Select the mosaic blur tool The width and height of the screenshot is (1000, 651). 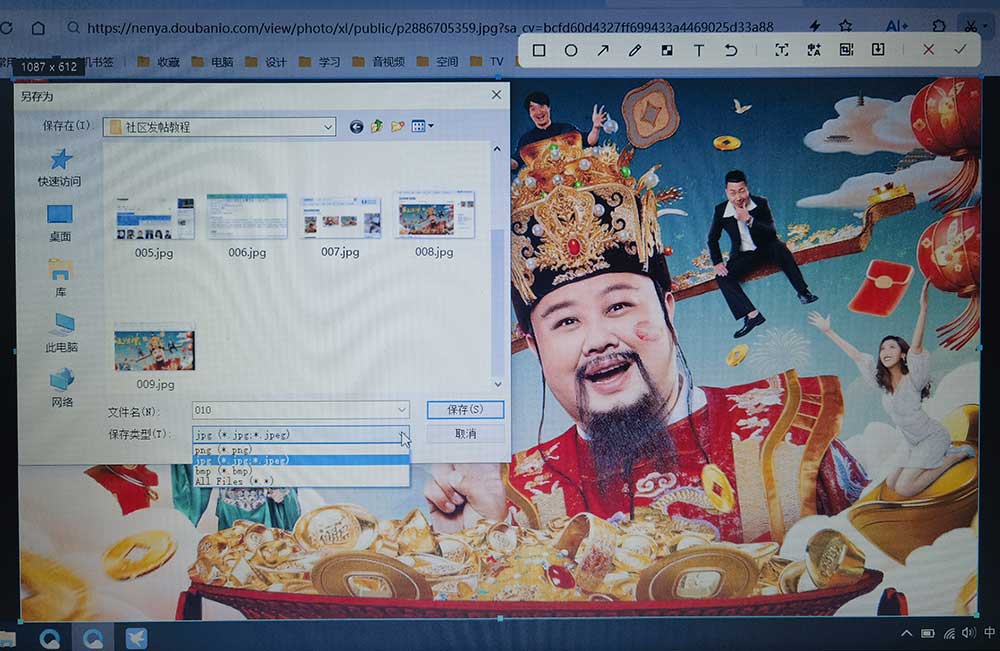tap(667, 50)
